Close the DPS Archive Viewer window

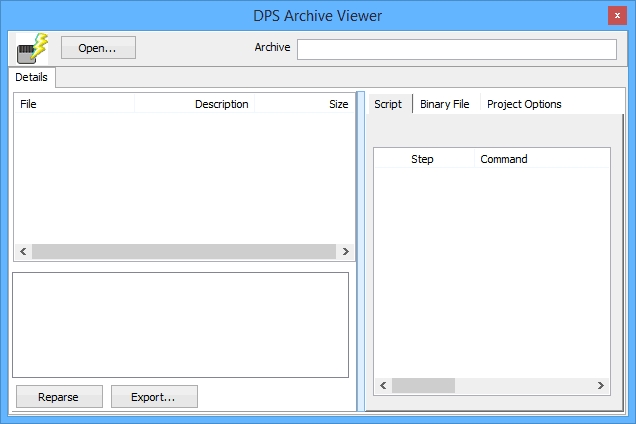(x=618, y=15)
